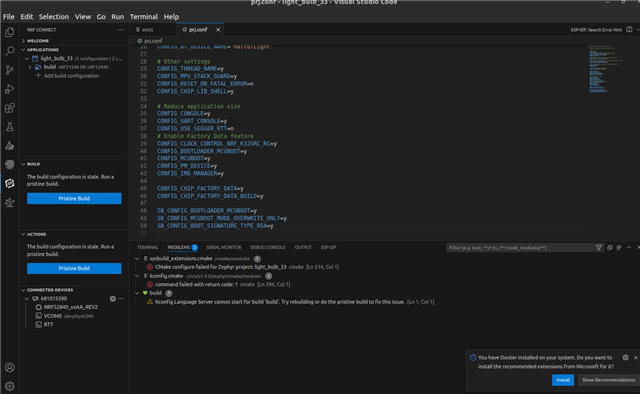
Task: Disconnect device 681015590 with its x icon
Action: click(113, 298)
